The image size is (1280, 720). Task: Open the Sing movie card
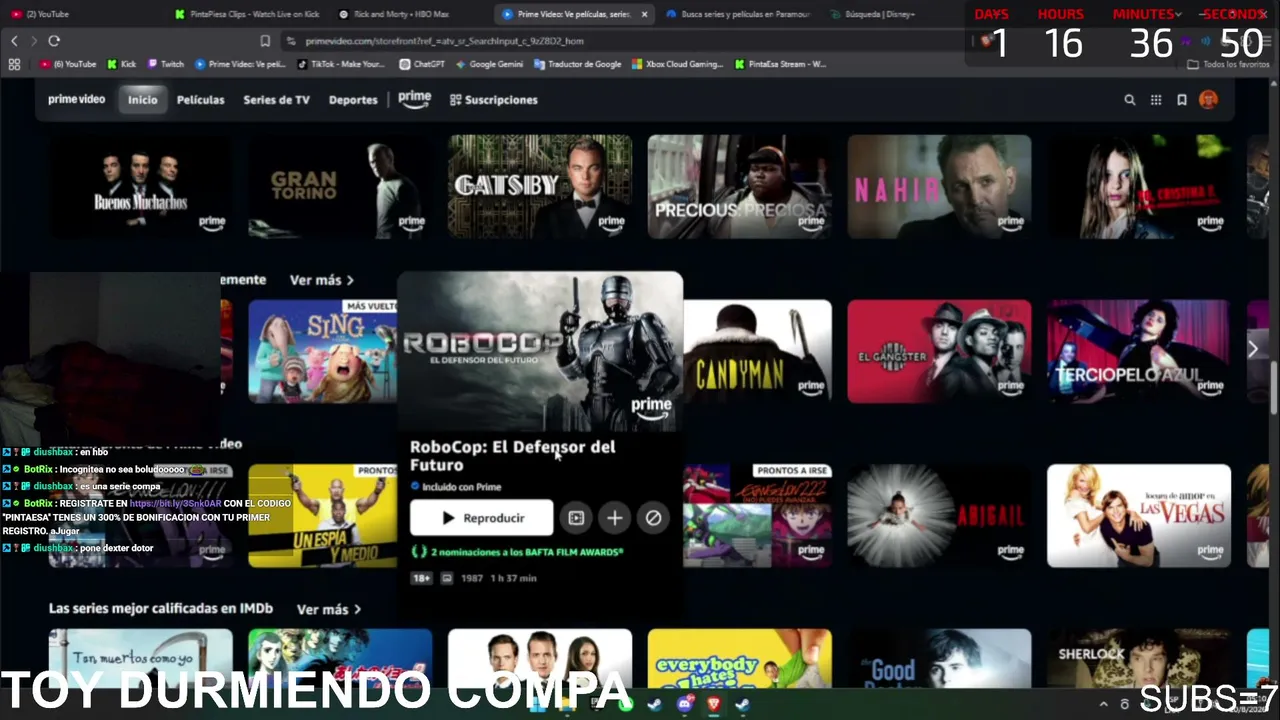pyautogui.click(x=322, y=351)
